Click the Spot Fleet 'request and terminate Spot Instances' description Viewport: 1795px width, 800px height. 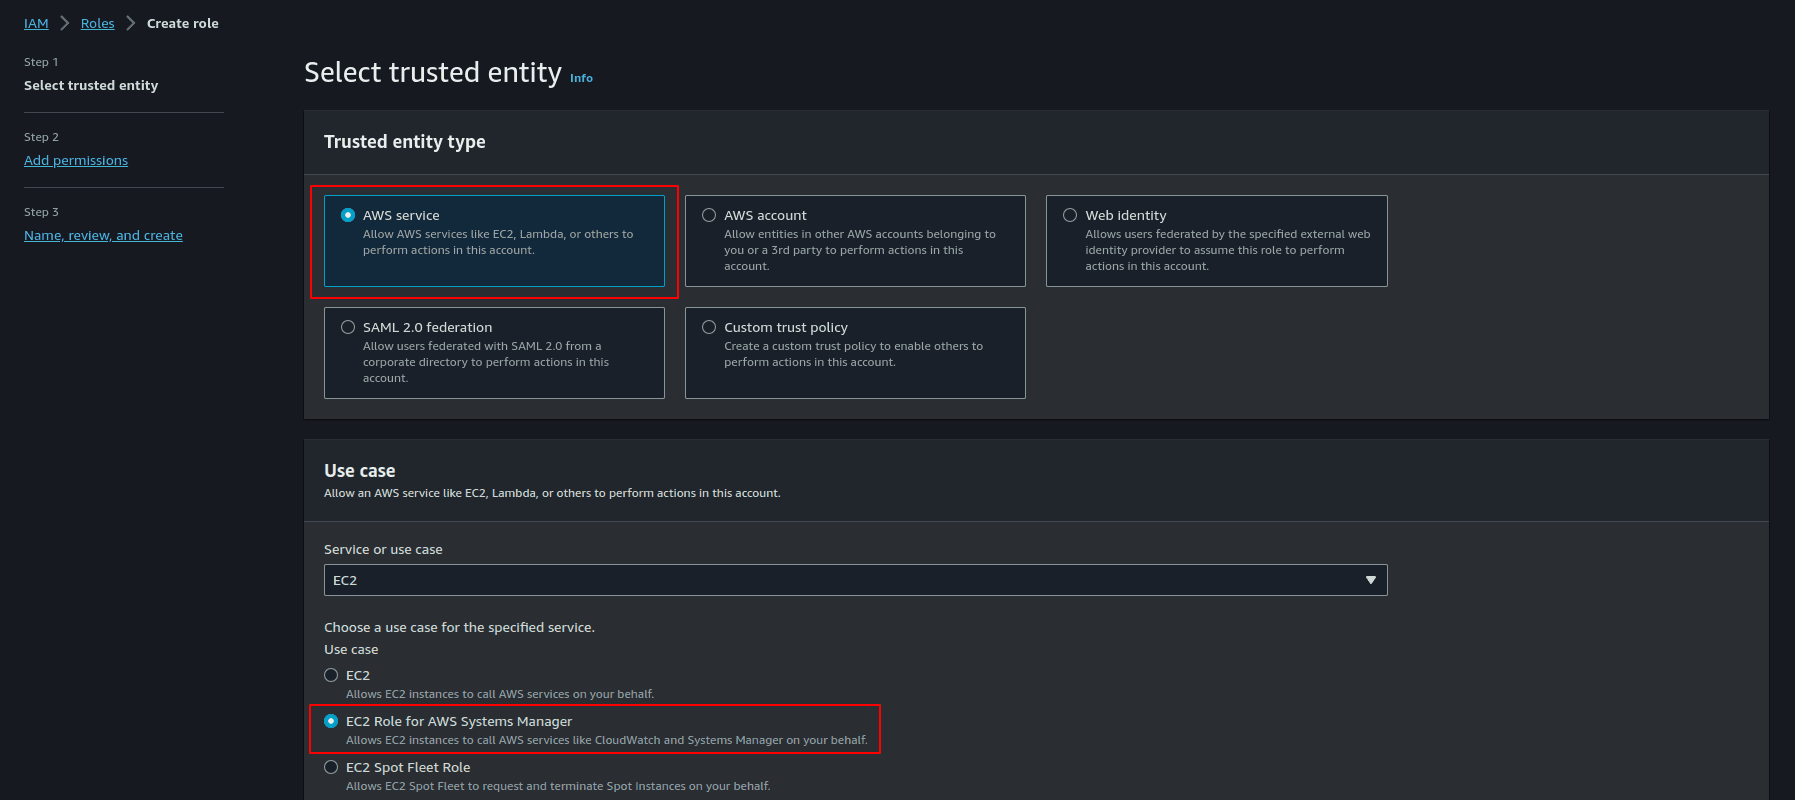tap(558, 786)
